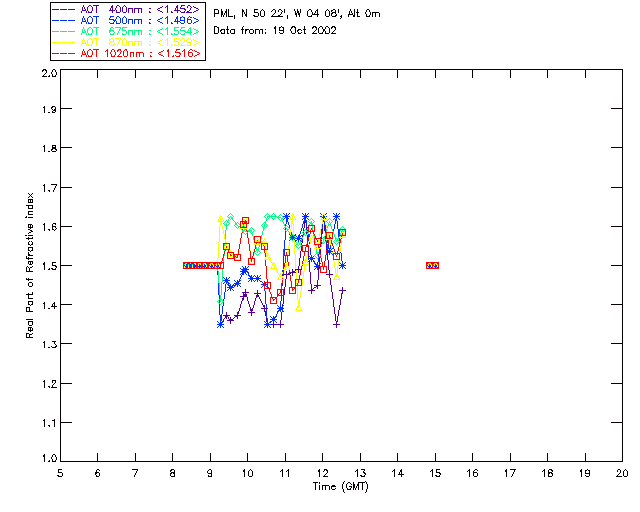
Task: Click the x-axis label 10
Action: [247, 473]
